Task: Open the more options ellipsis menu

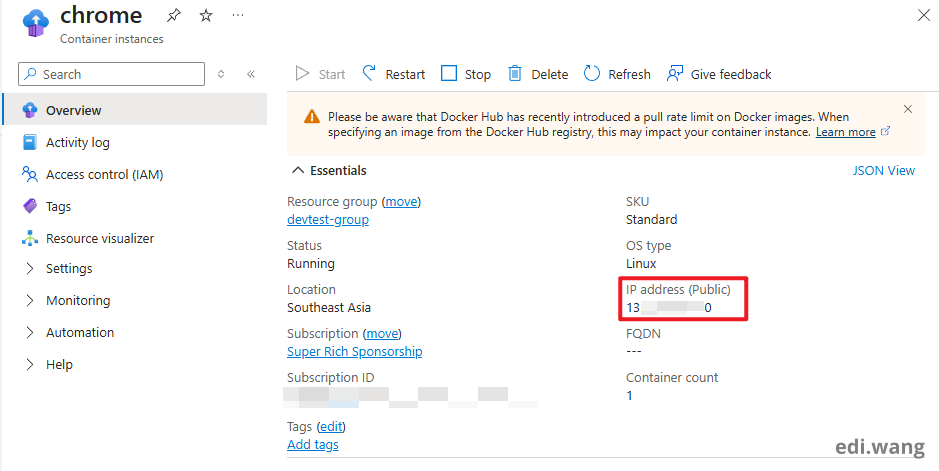Action: pos(237,15)
